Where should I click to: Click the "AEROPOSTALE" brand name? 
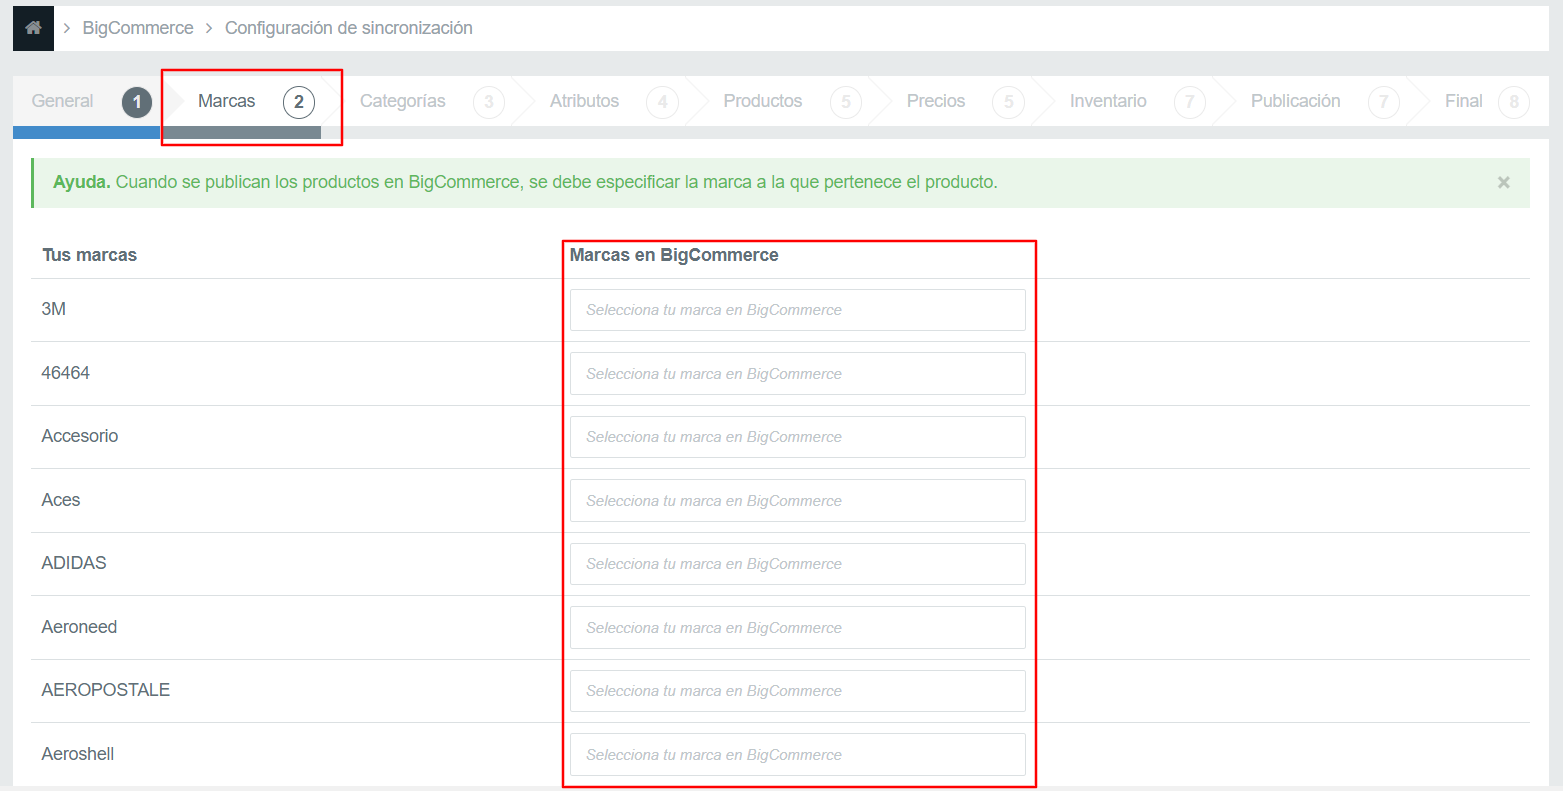point(106,690)
